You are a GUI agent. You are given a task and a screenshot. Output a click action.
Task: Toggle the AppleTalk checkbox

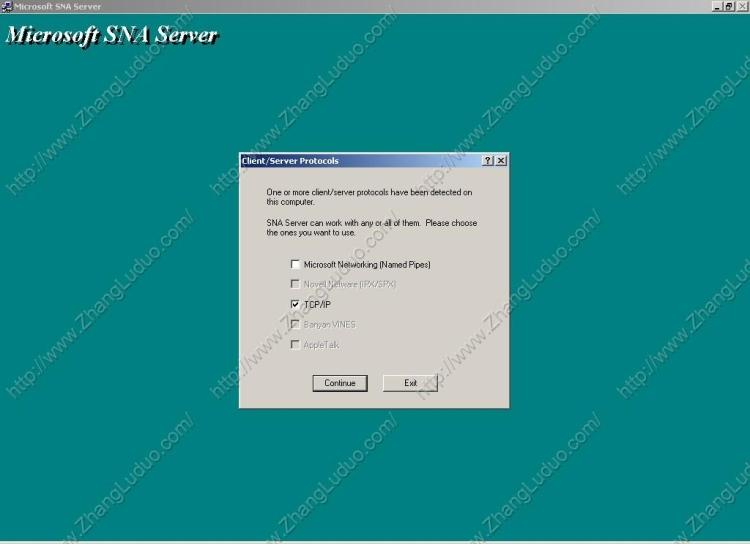(x=295, y=344)
